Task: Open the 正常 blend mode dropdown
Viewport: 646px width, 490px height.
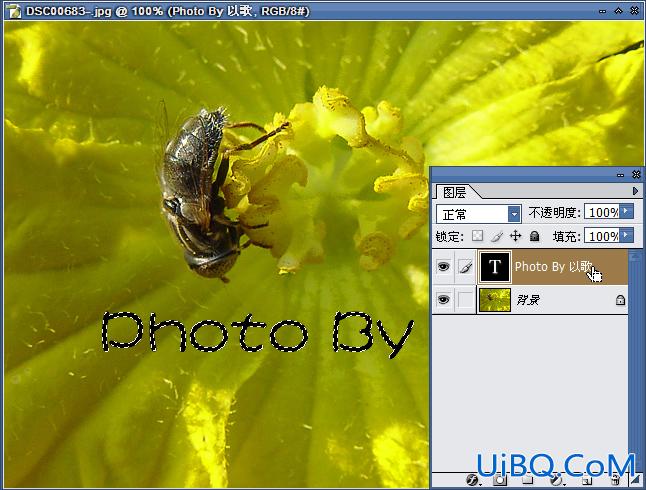Action: [x=514, y=214]
